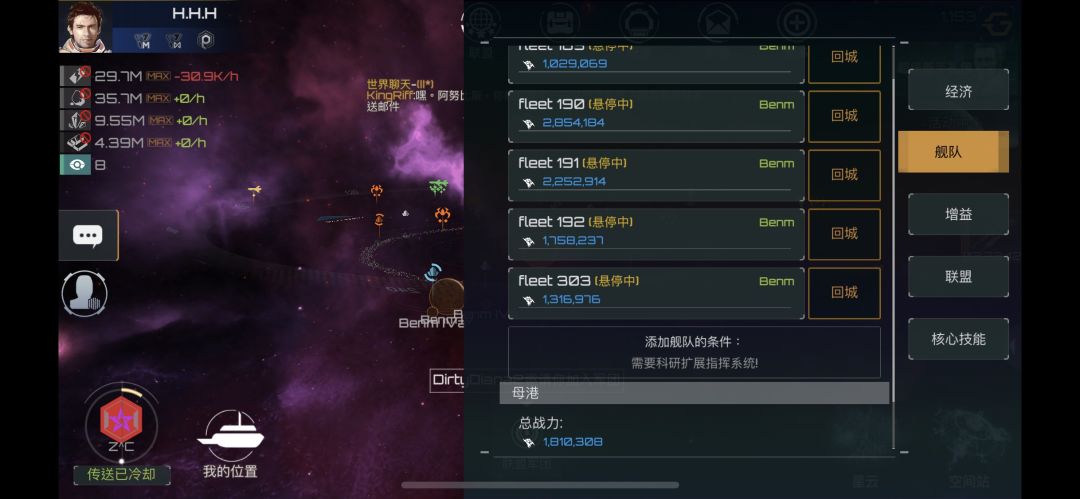Tap the resource icon showing 4.39M

[75, 143]
